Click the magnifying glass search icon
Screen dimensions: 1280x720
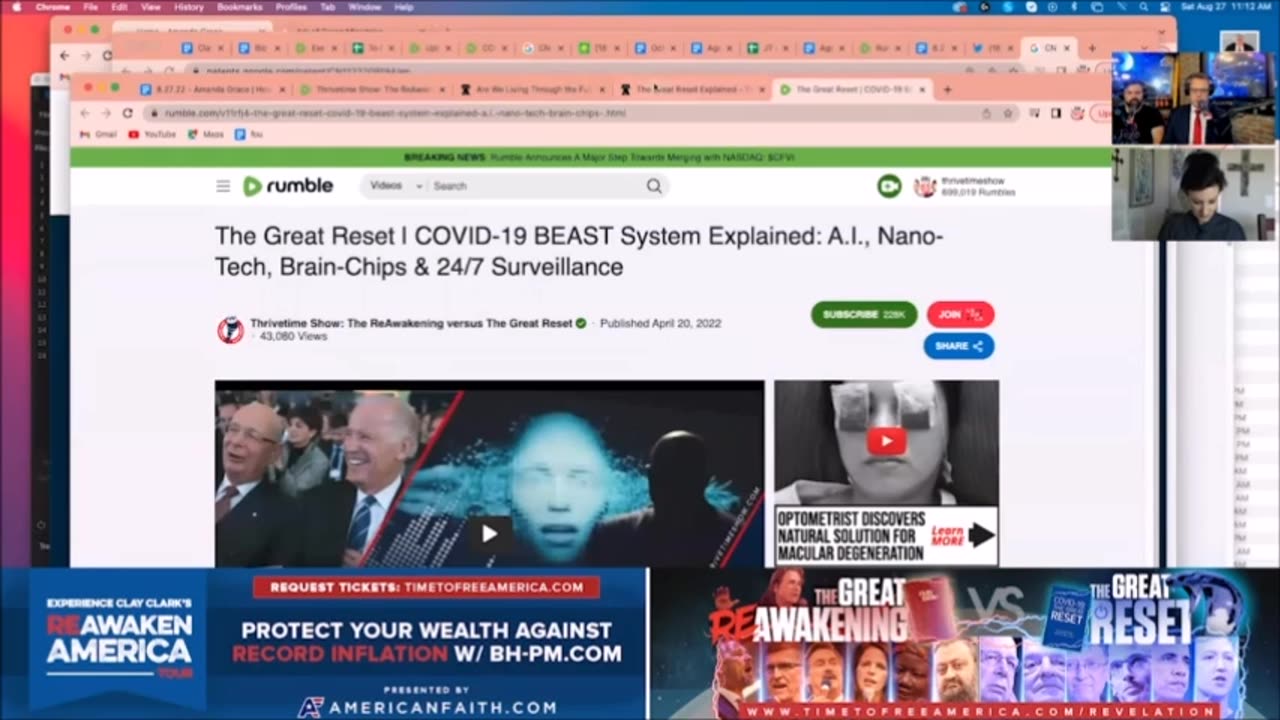(x=654, y=186)
